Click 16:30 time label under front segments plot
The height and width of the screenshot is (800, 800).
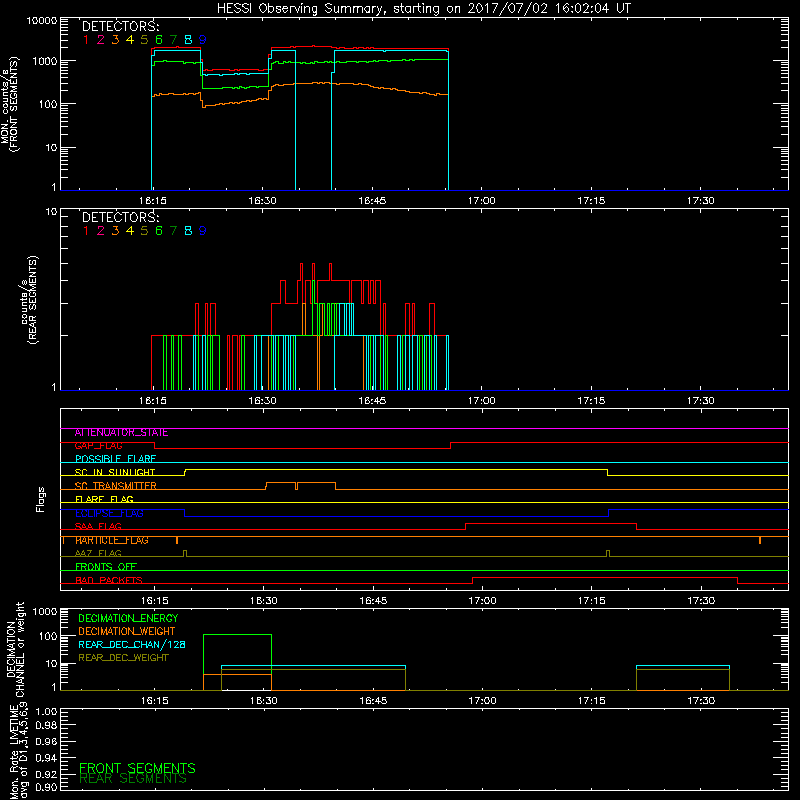click(x=262, y=201)
